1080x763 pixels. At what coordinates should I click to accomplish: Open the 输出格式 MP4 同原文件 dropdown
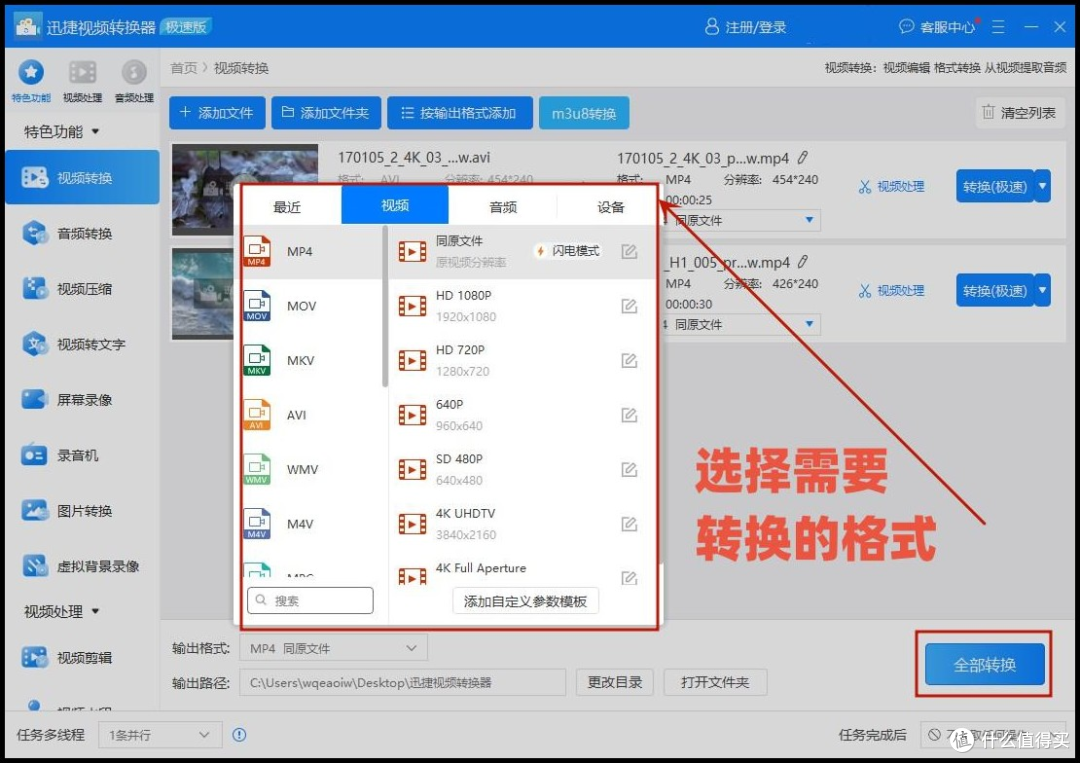333,648
